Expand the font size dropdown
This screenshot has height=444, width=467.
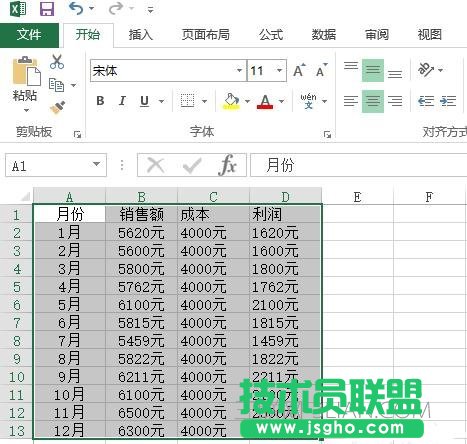279,70
